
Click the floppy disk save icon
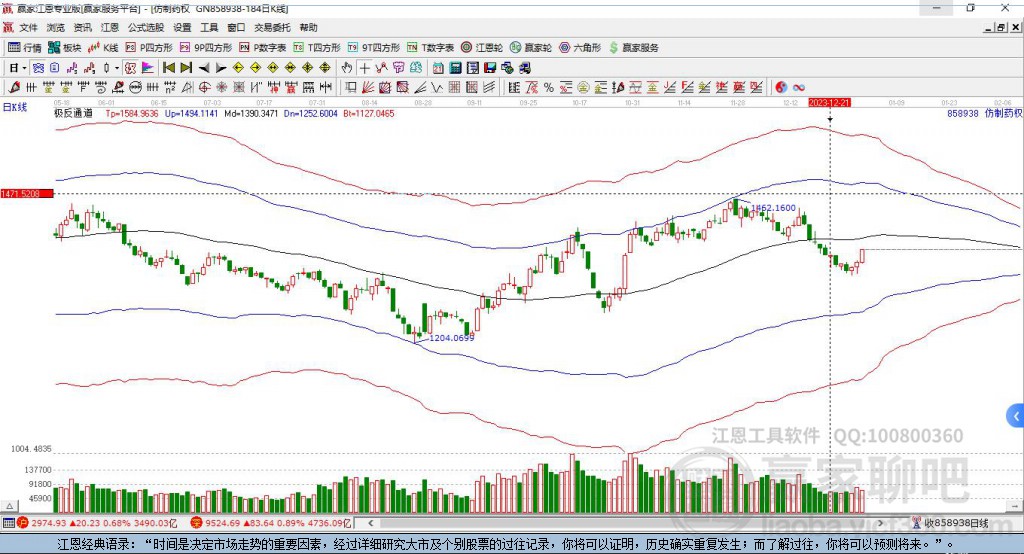pos(490,68)
